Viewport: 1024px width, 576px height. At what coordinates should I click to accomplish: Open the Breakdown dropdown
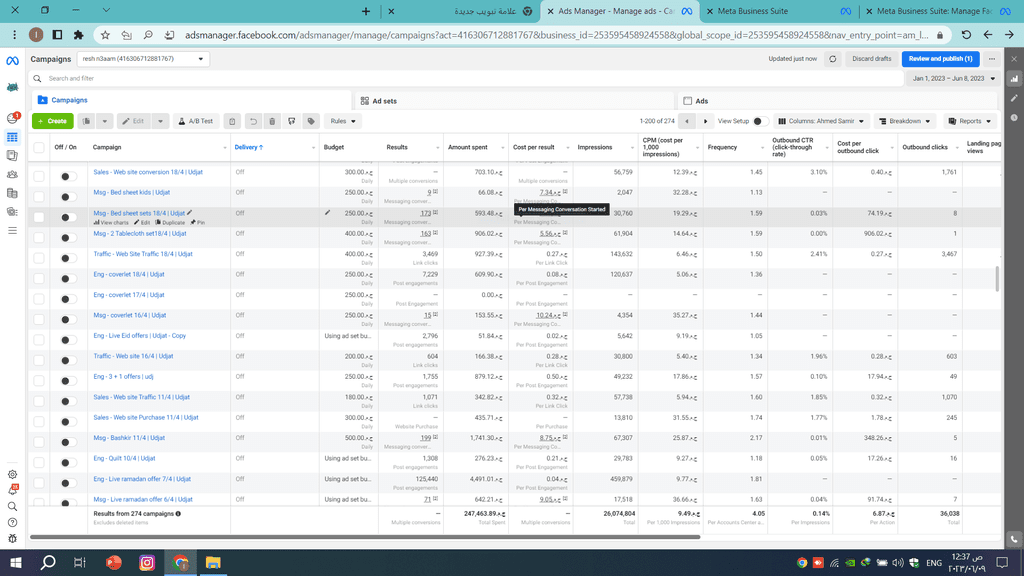pyautogui.click(x=904, y=121)
